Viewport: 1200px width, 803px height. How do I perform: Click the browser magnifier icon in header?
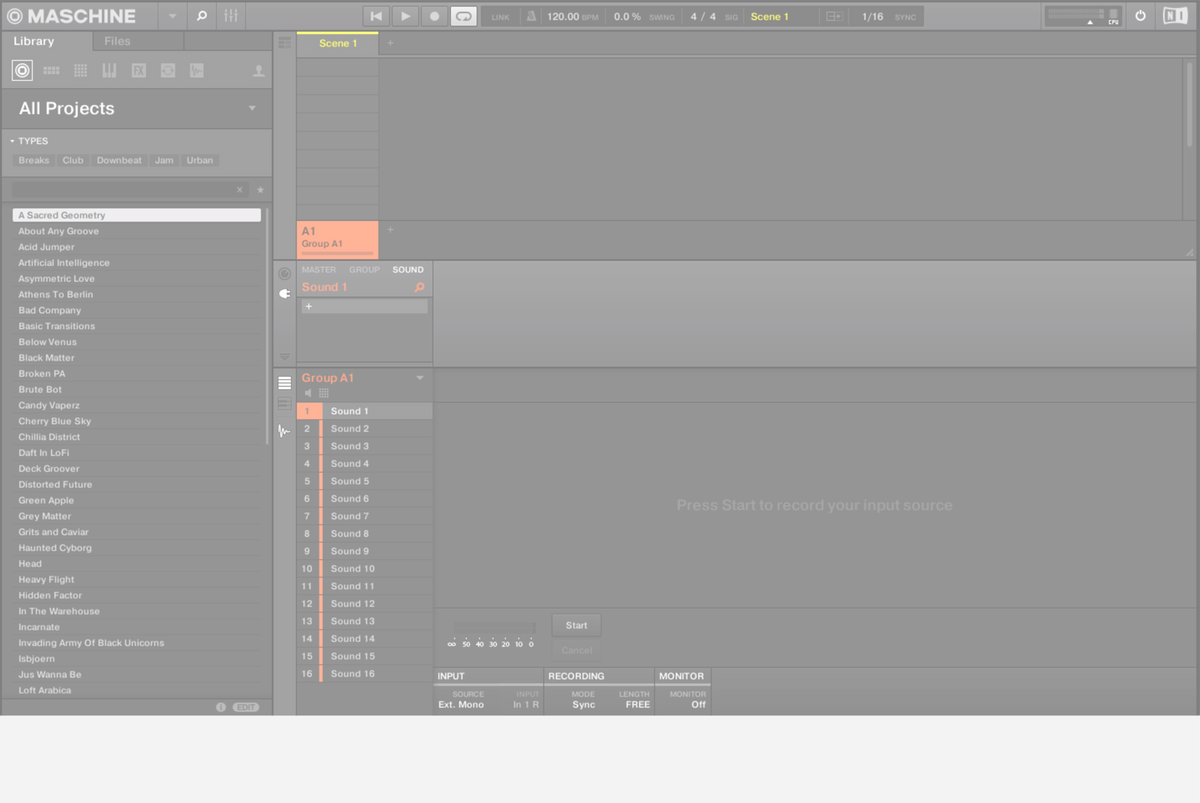point(201,16)
